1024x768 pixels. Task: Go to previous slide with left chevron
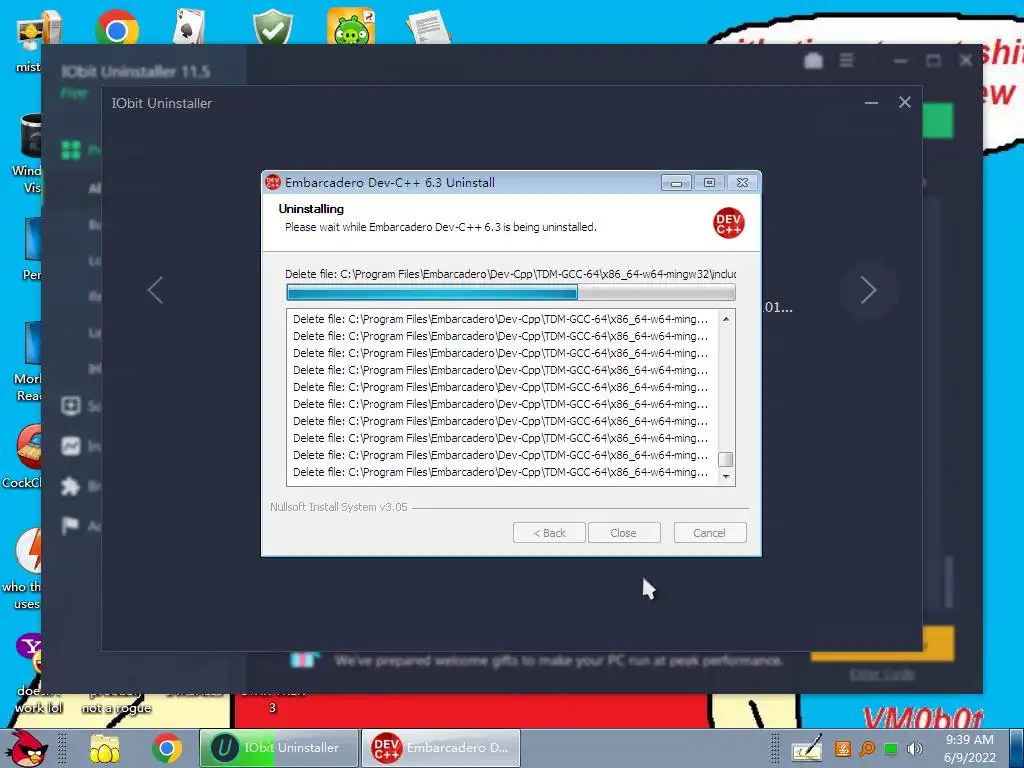tap(155, 290)
